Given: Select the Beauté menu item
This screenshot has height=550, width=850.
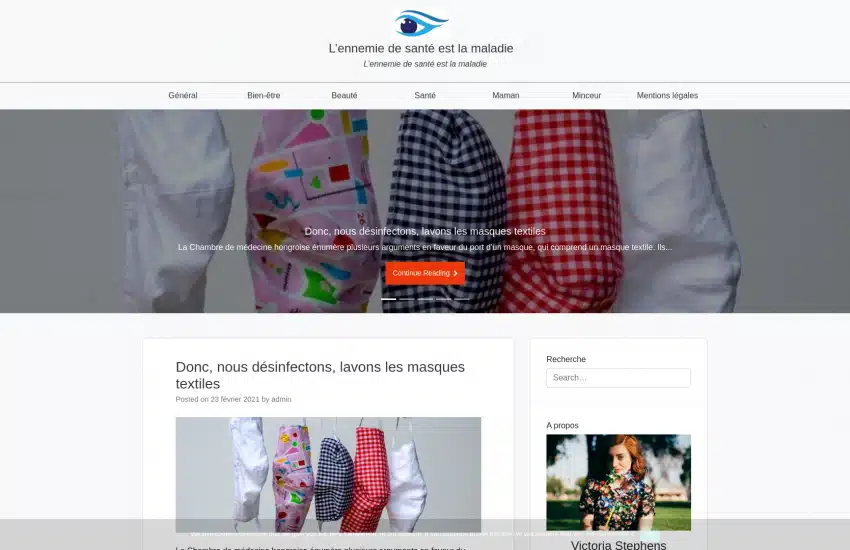Looking at the screenshot, I should pos(344,95).
